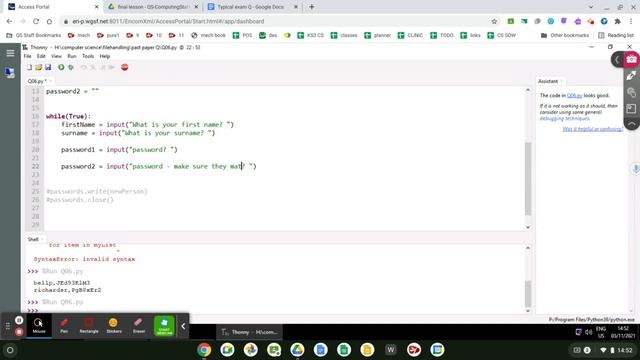Open the Edit menu in Thonny

pos(41,56)
